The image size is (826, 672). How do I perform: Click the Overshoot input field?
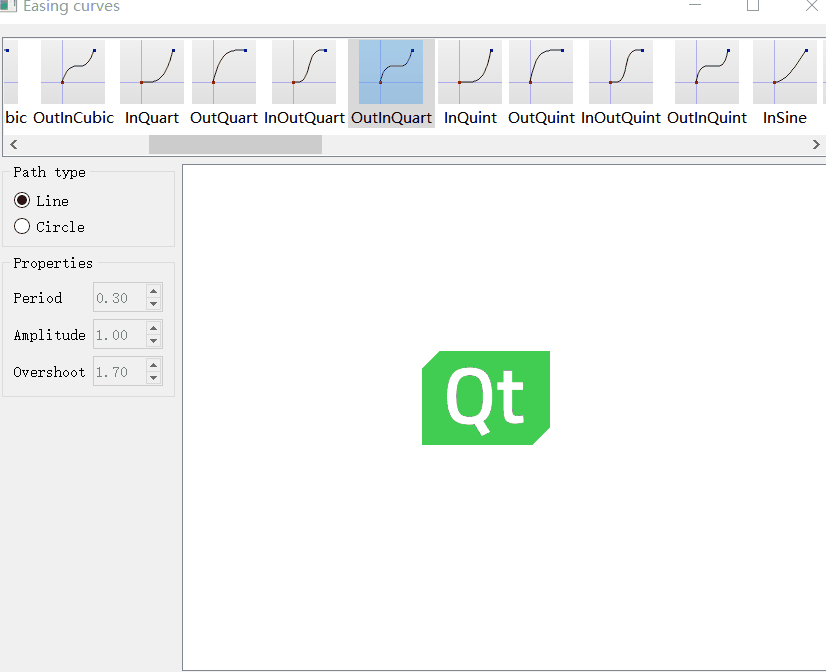120,371
